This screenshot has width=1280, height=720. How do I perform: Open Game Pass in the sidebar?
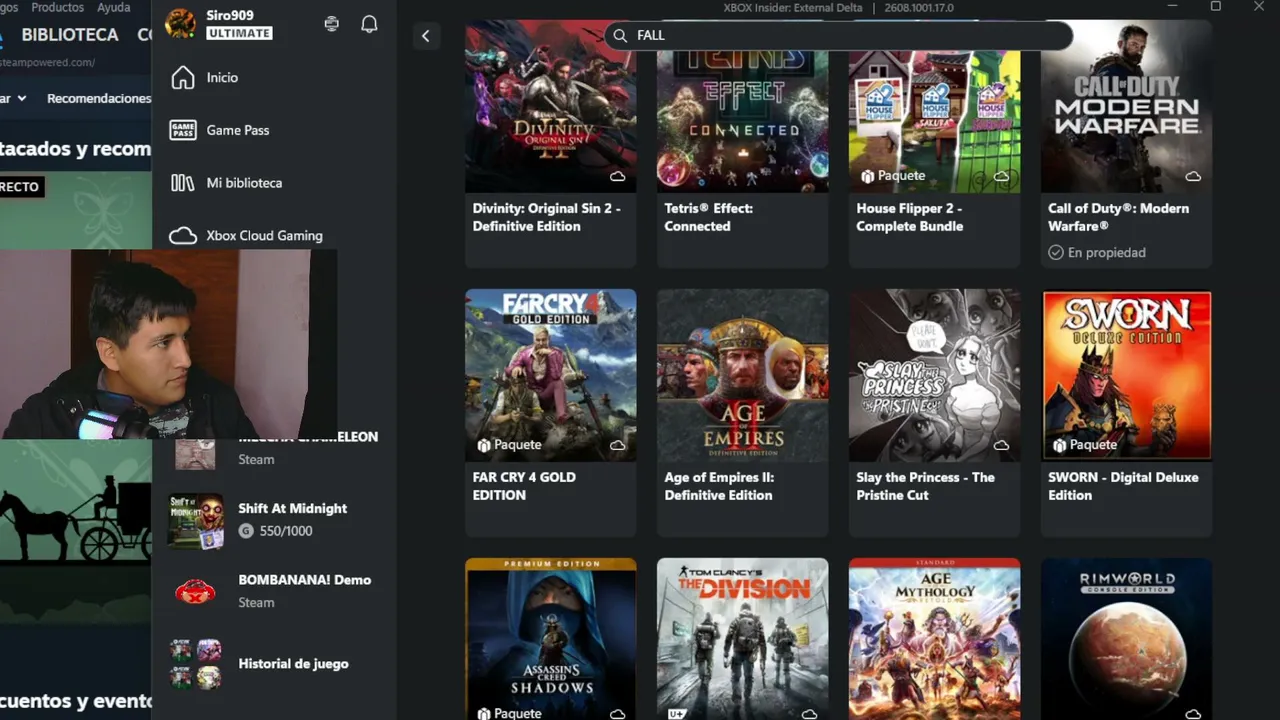[274, 130]
